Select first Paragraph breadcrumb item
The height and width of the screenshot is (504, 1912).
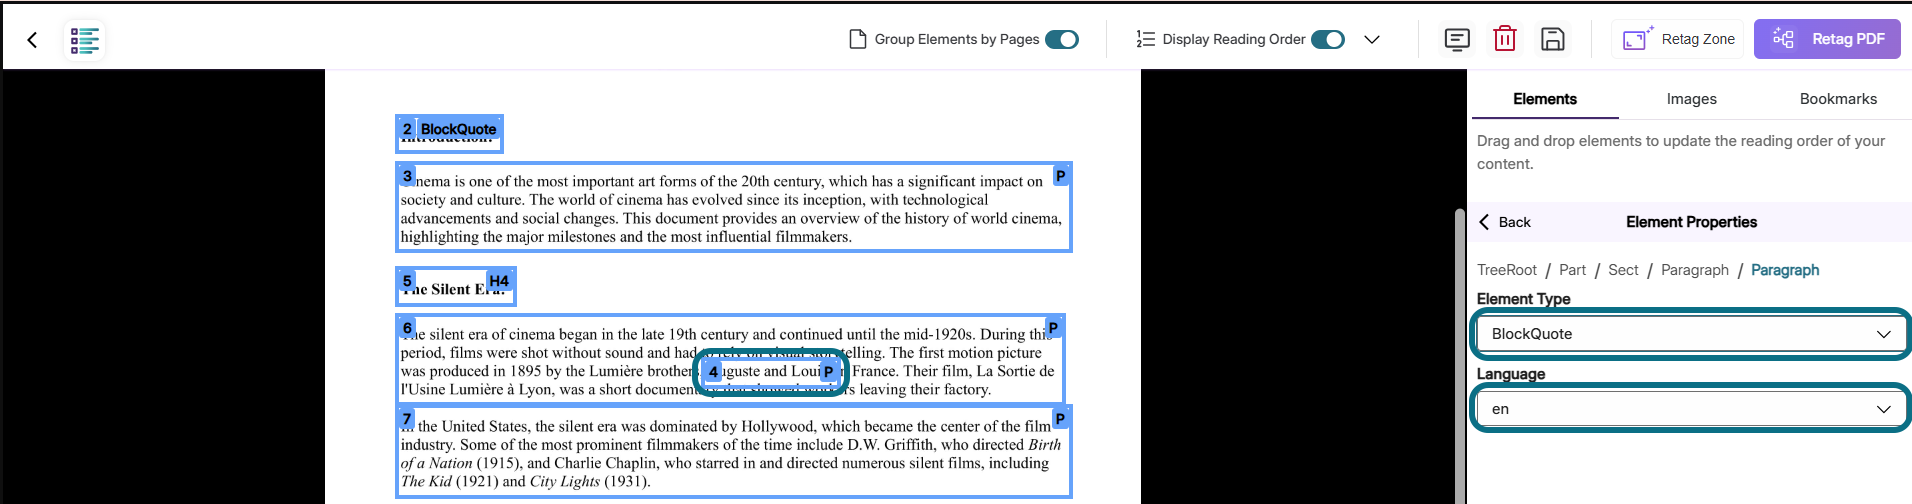point(1694,270)
